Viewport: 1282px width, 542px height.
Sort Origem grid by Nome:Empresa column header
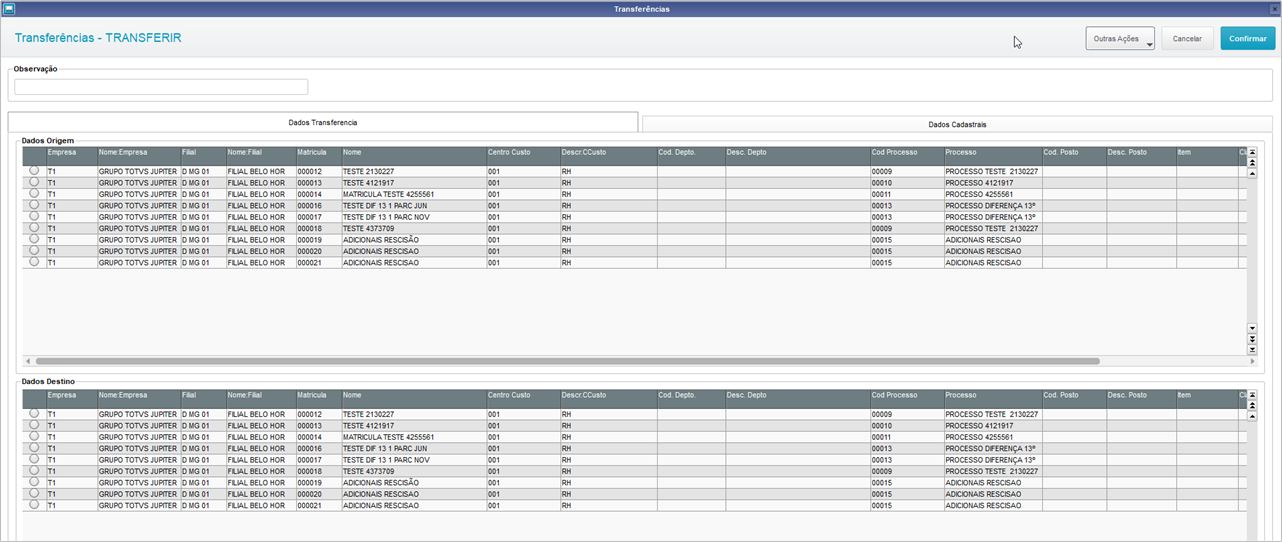point(139,157)
